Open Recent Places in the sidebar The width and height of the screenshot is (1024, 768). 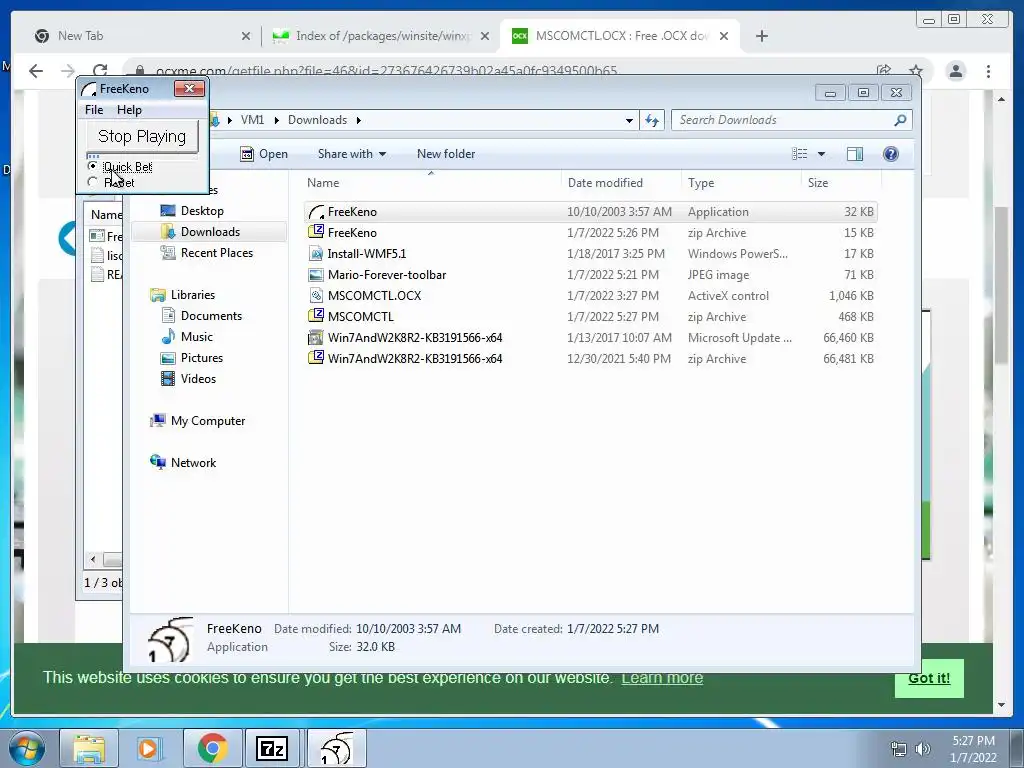point(206,253)
